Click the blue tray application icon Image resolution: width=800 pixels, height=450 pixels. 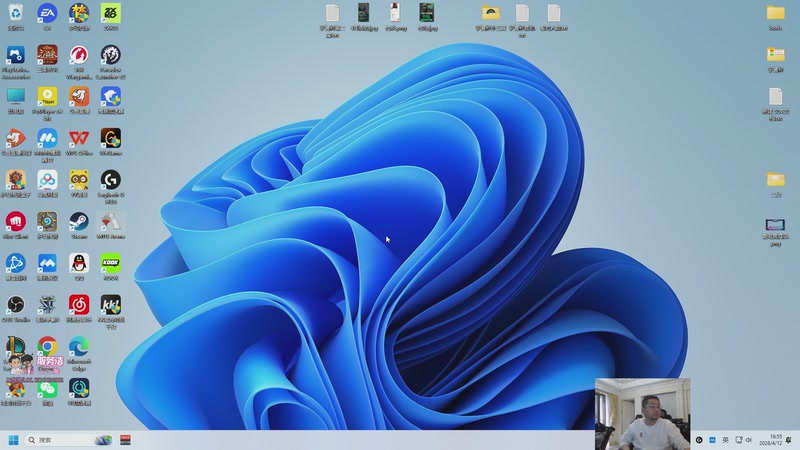pyautogui.click(x=712, y=440)
